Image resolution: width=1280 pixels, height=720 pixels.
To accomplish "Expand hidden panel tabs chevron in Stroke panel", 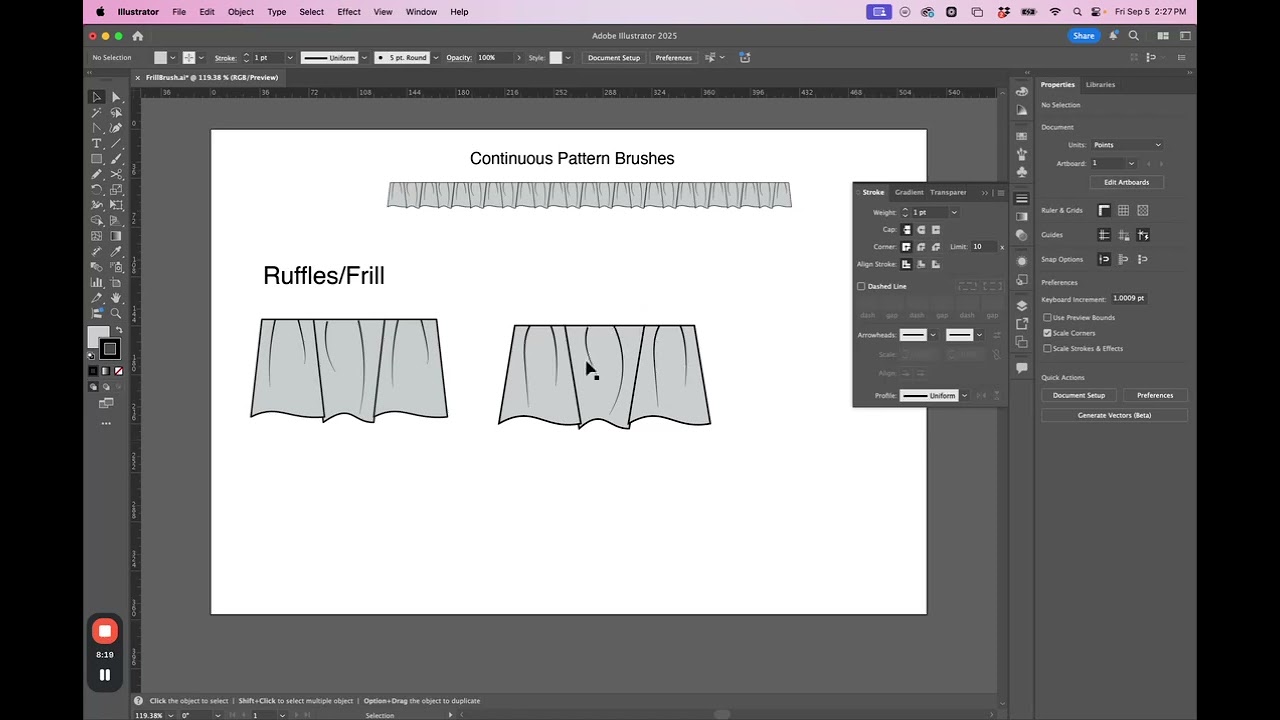I will pos(985,193).
